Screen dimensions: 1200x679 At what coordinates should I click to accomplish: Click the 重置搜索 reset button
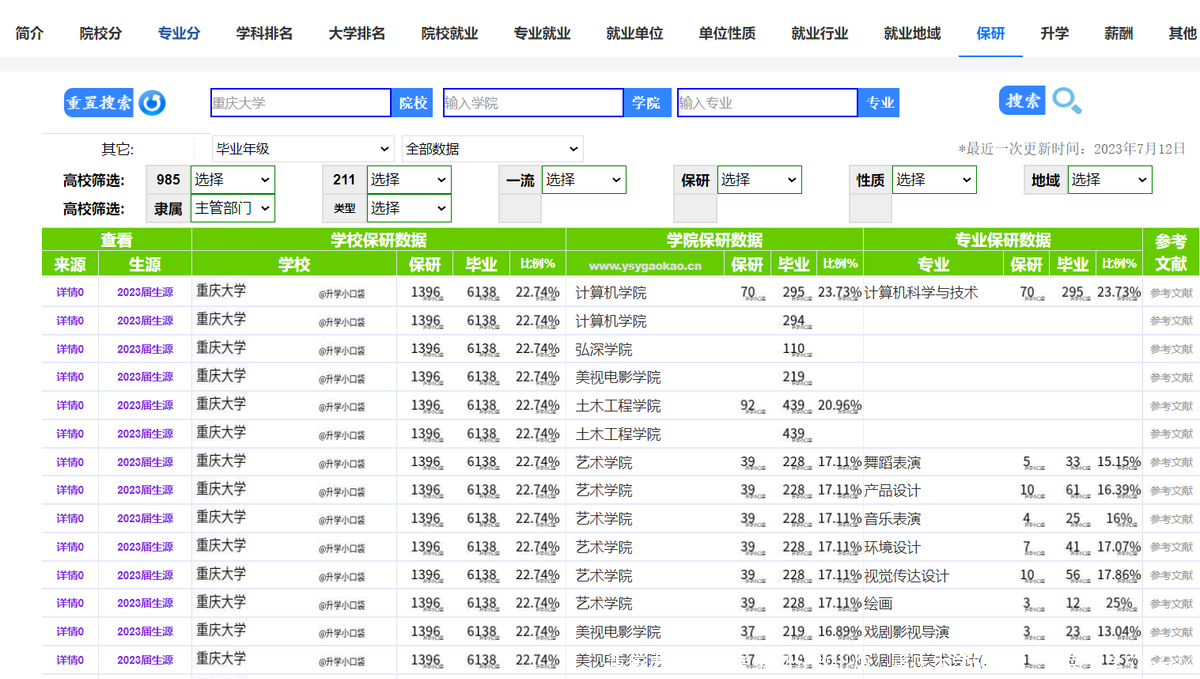coord(100,103)
